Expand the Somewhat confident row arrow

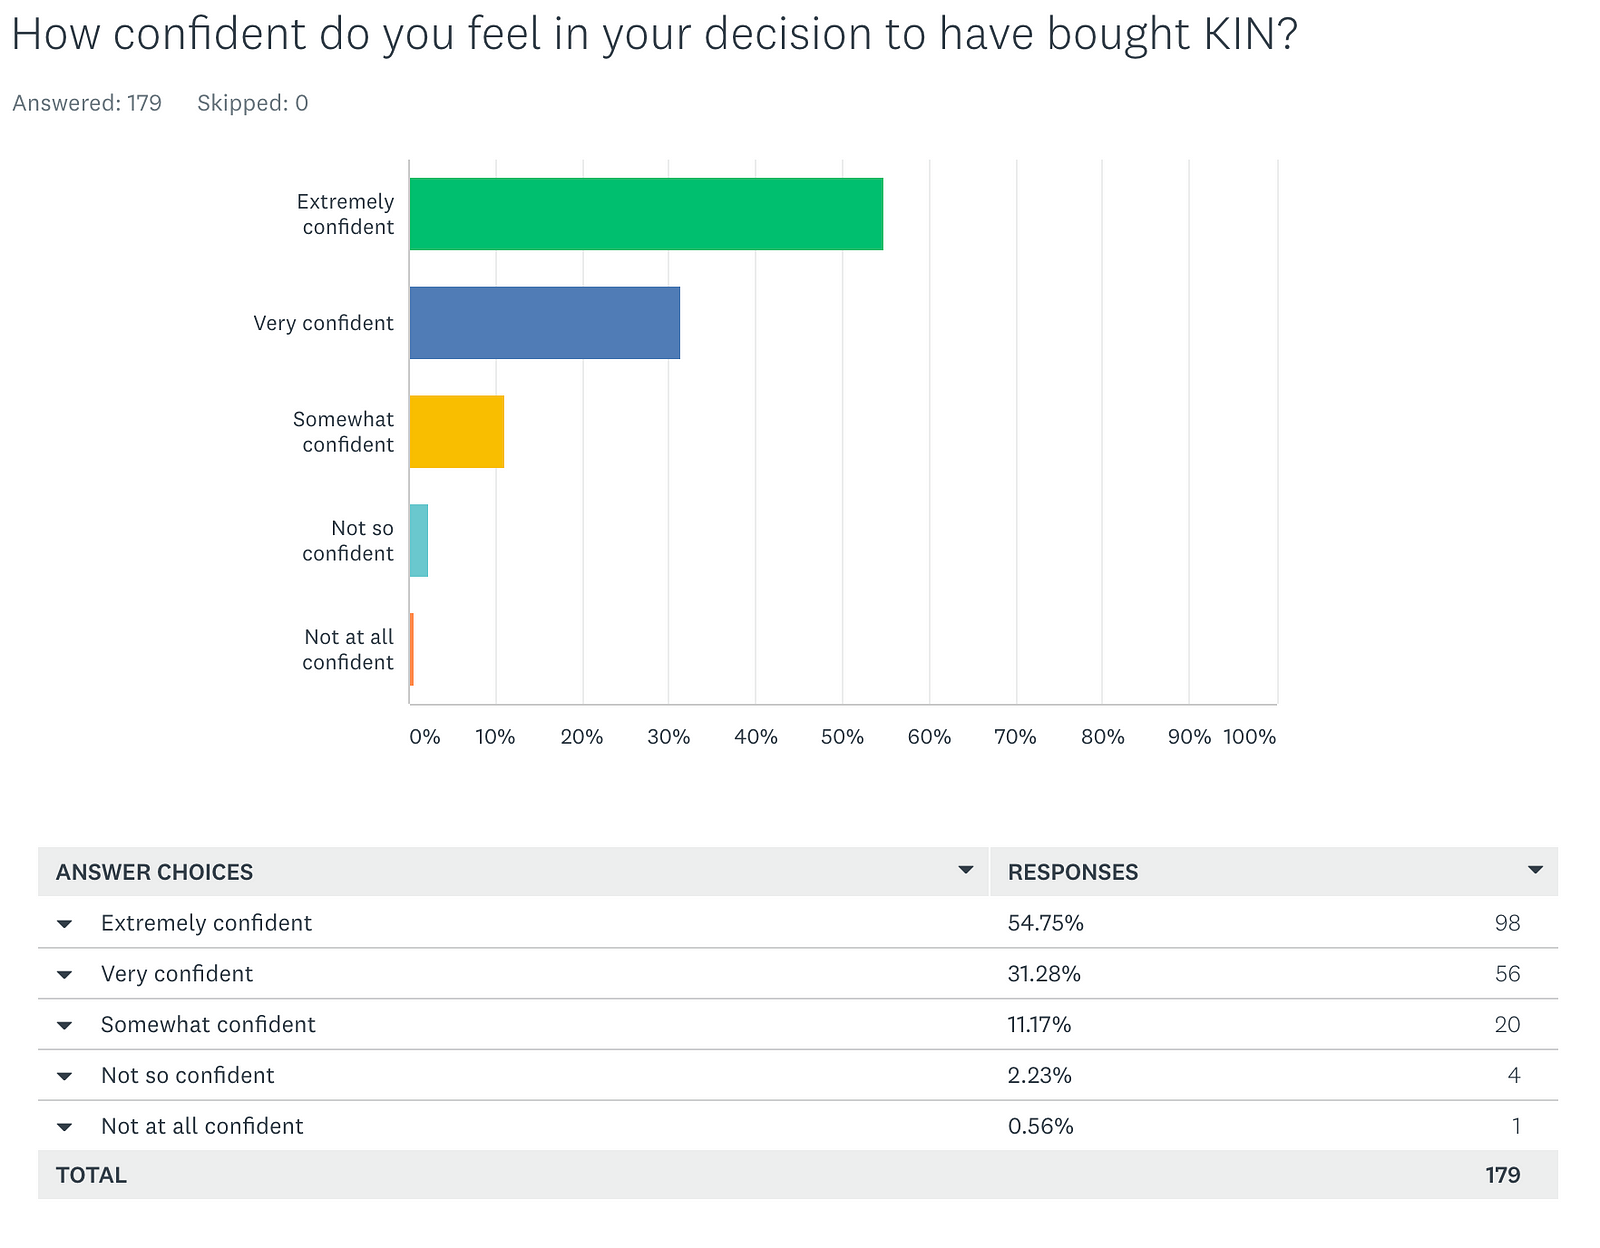point(65,1026)
